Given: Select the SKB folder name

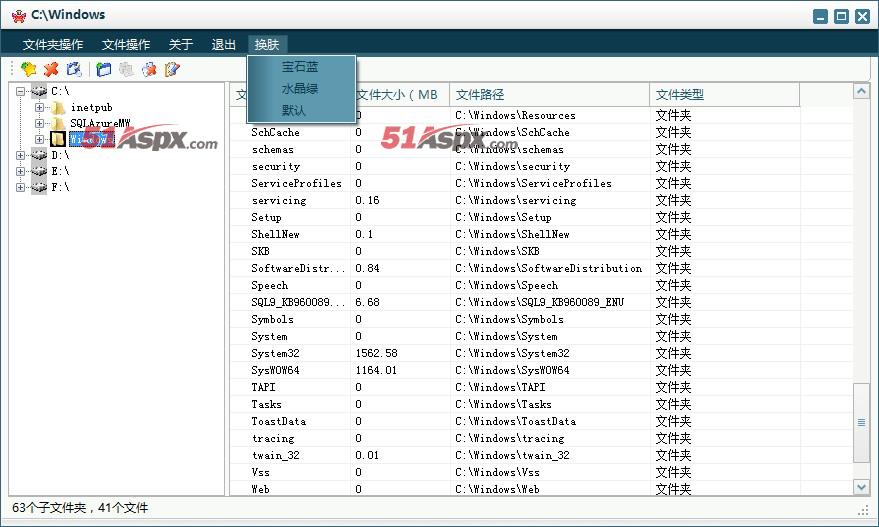Looking at the screenshot, I should 260,251.
